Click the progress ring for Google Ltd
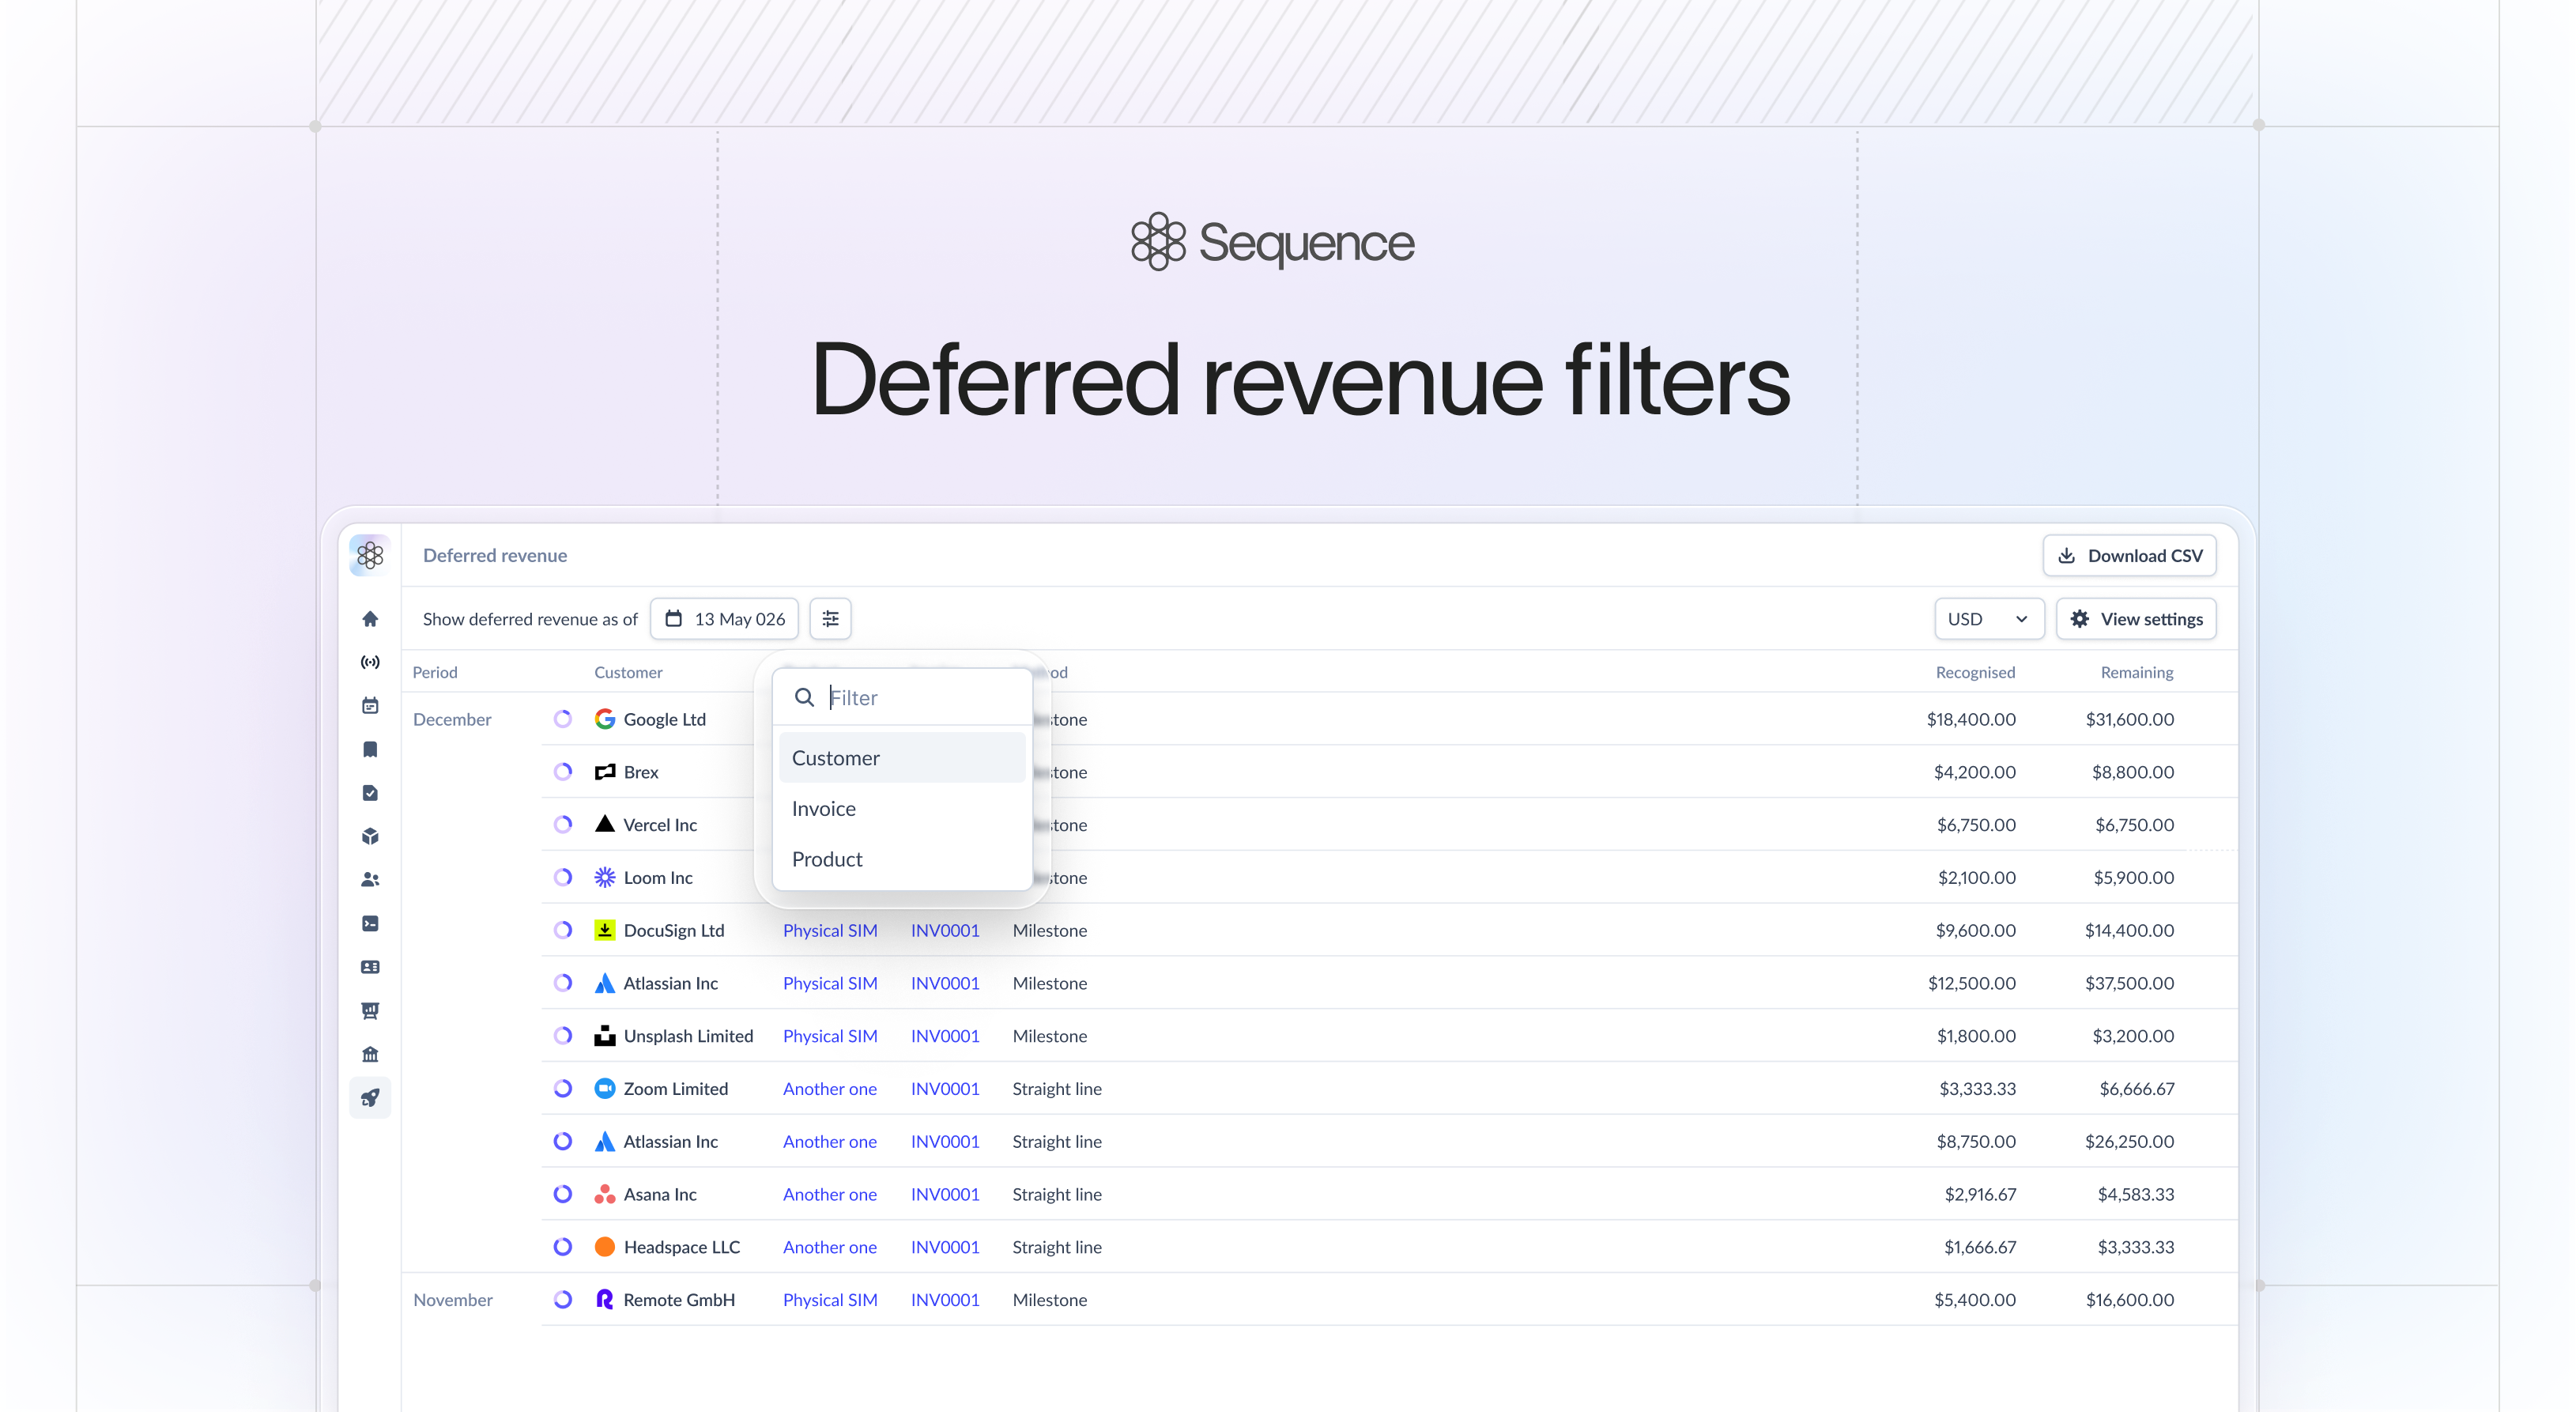This screenshot has width=2576, height=1412. click(x=563, y=719)
